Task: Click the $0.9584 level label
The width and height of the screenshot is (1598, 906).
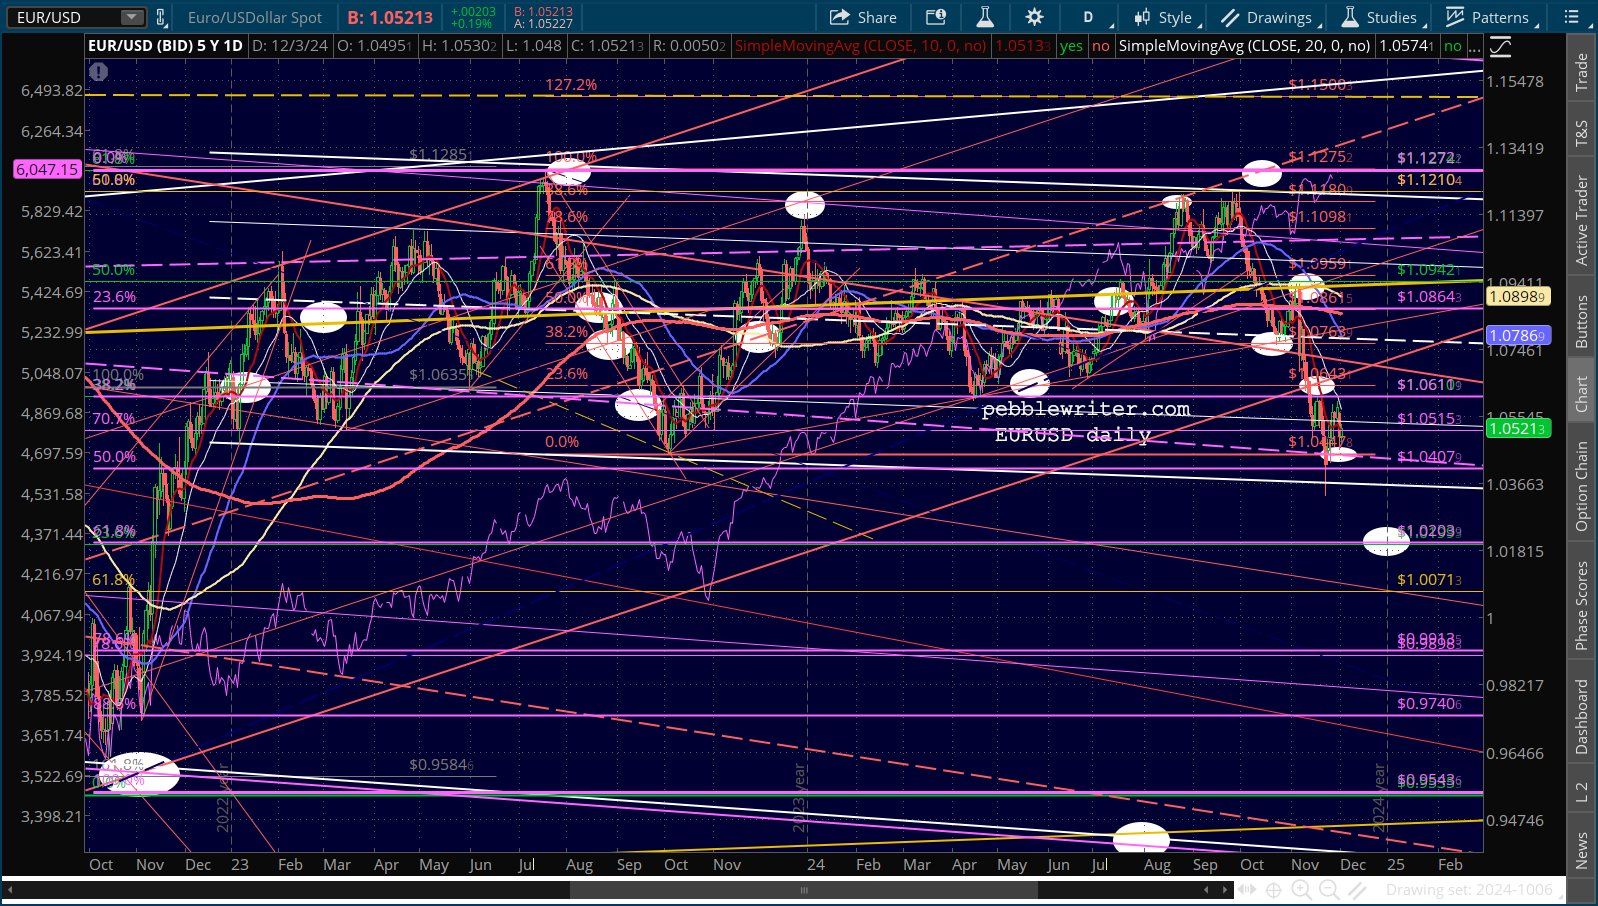Action: [x=440, y=765]
